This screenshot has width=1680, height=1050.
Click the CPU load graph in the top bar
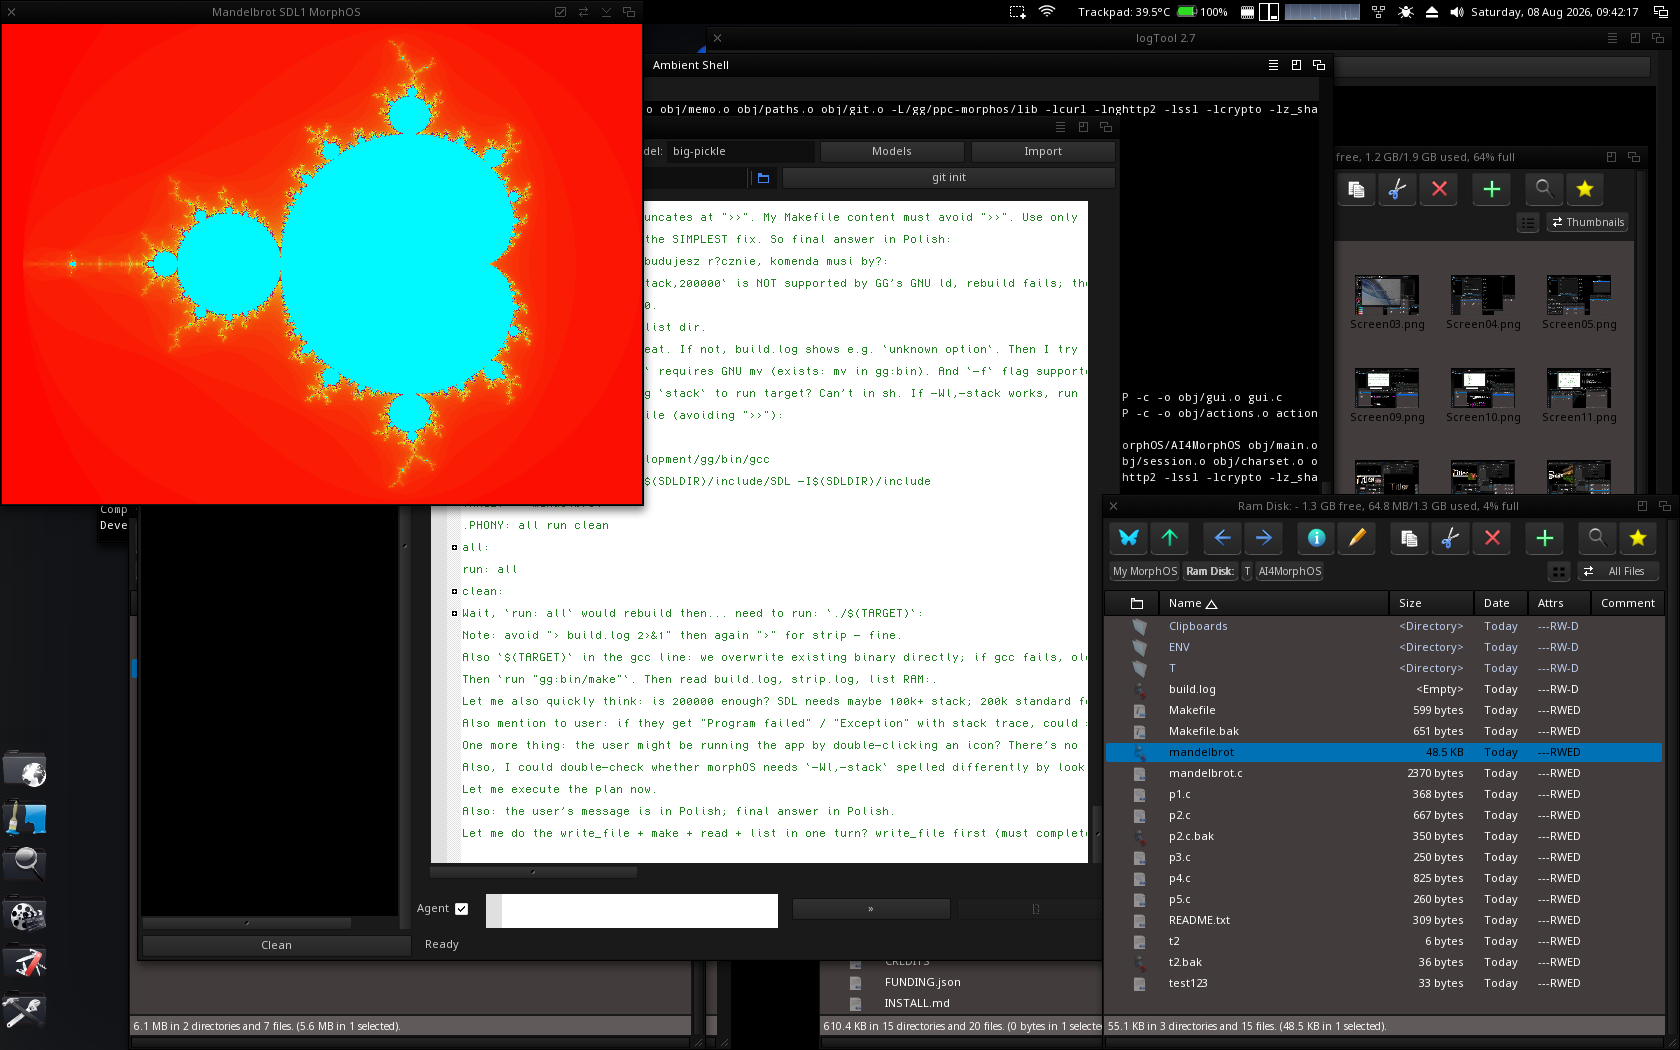coord(1322,12)
